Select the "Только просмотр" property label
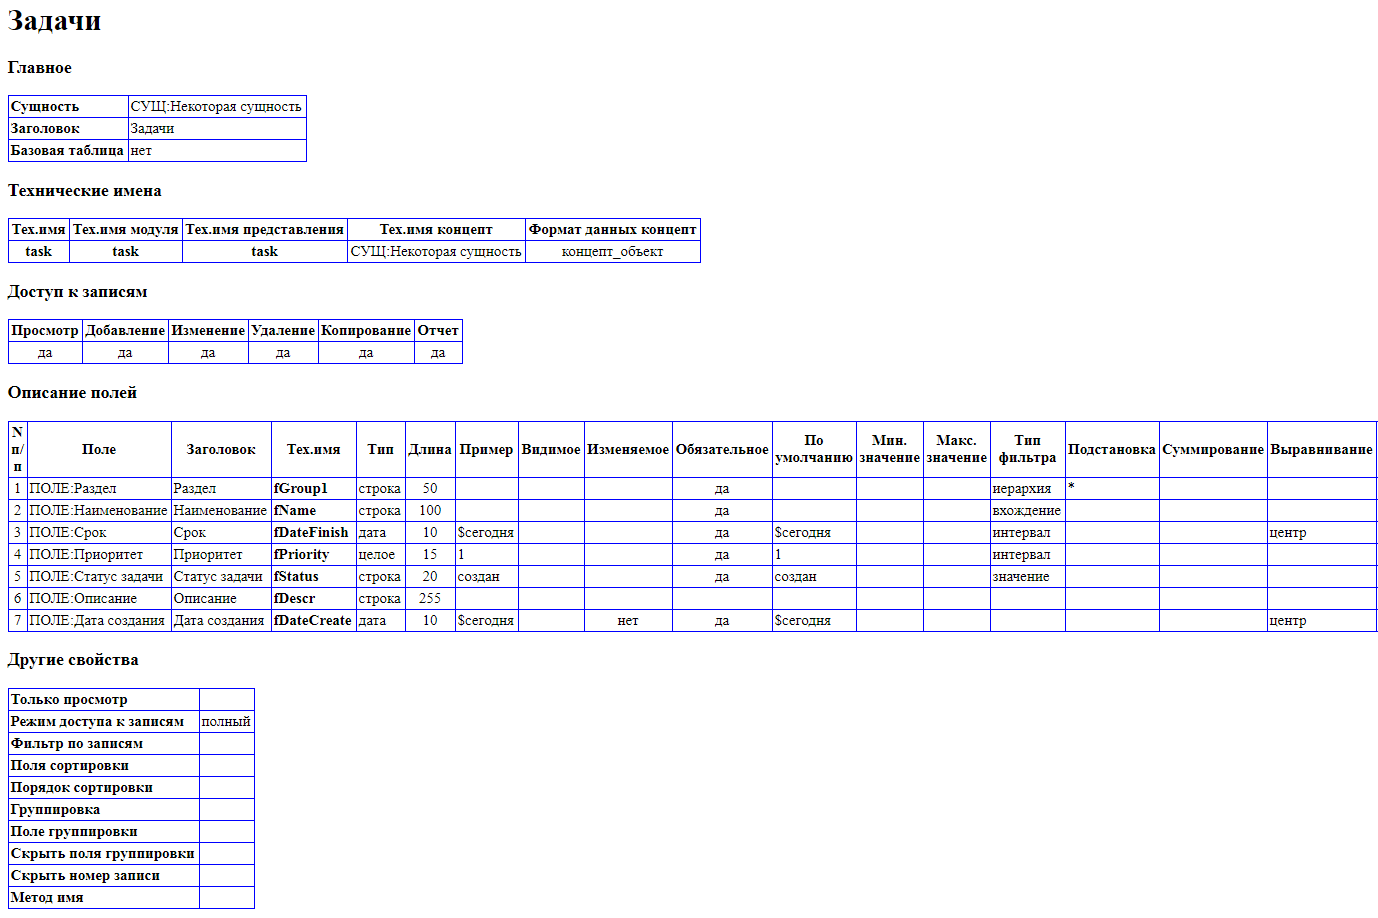The image size is (1378, 918). coord(104,699)
